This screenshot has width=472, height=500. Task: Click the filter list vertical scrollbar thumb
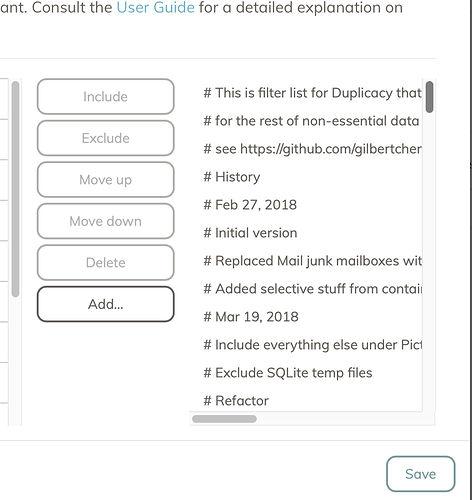pos(430,97)
